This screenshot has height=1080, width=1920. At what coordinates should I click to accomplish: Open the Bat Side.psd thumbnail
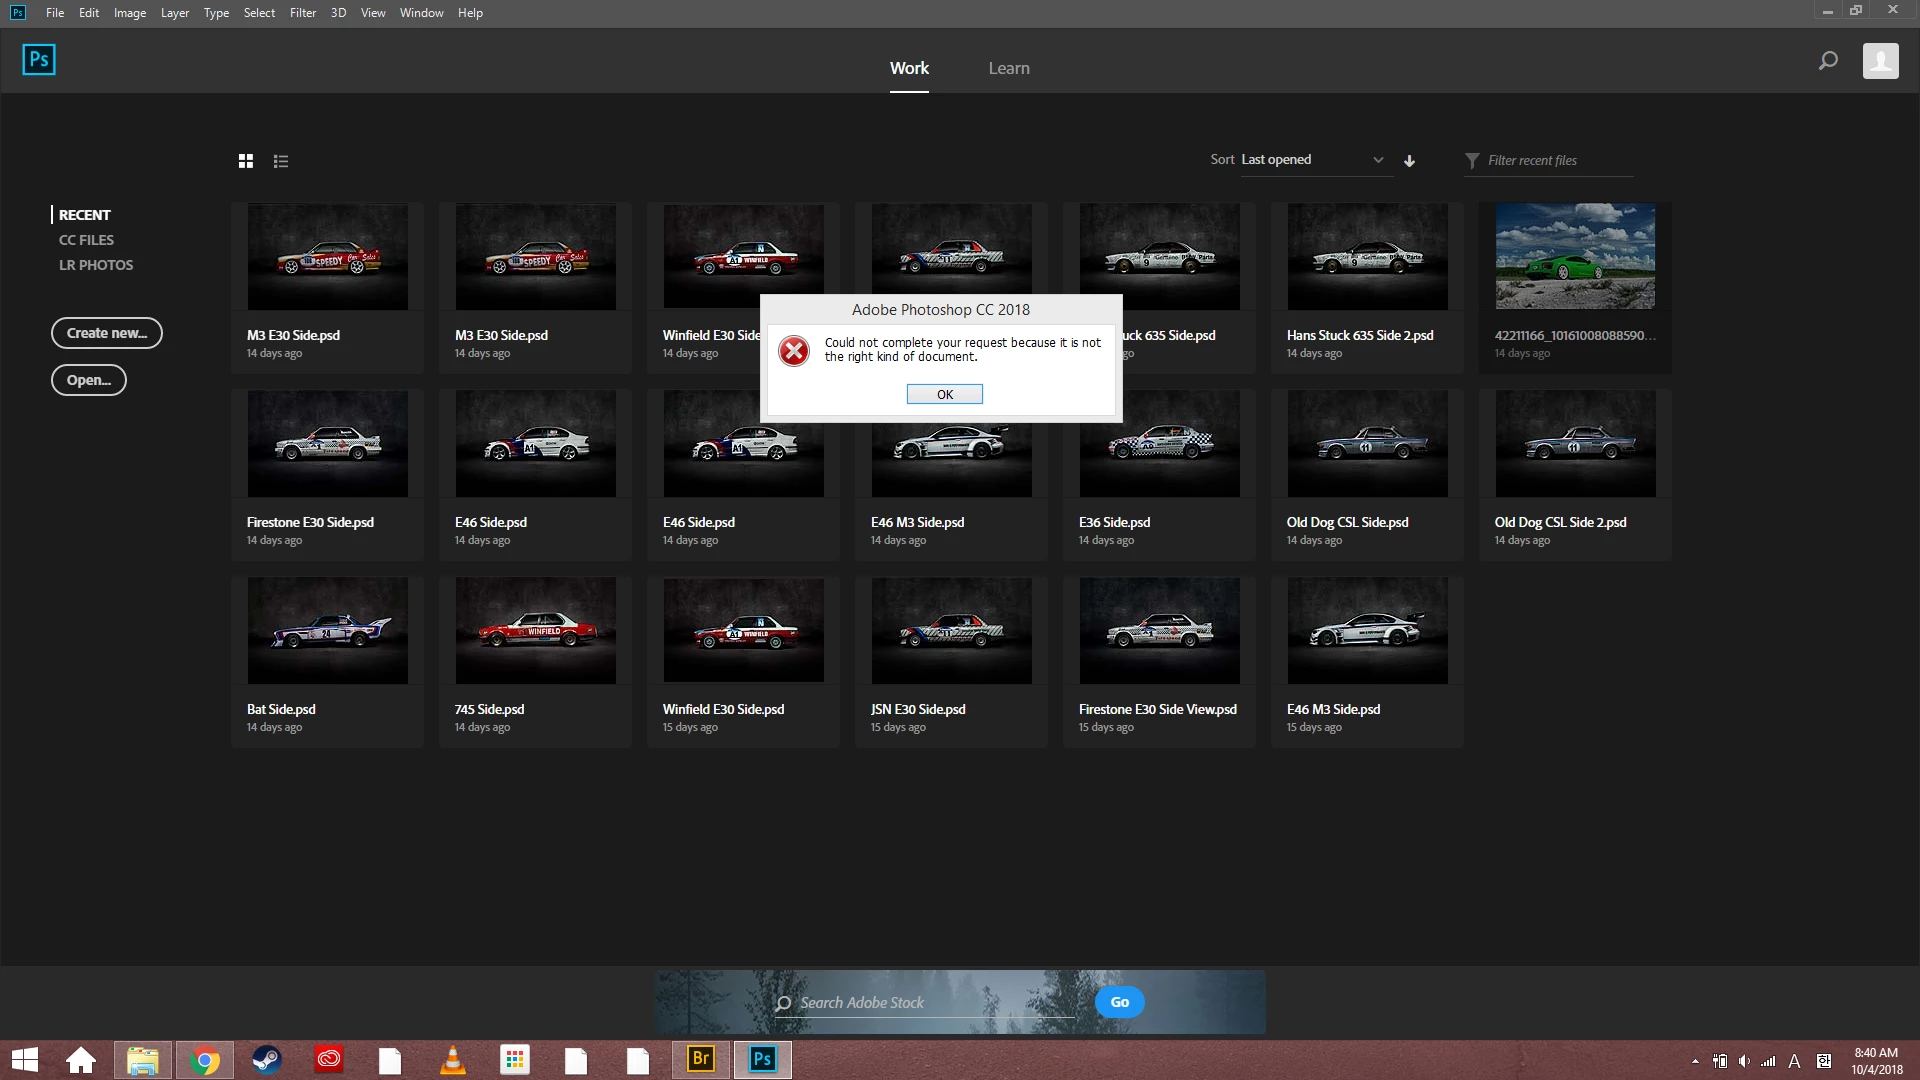coord(327,631)
